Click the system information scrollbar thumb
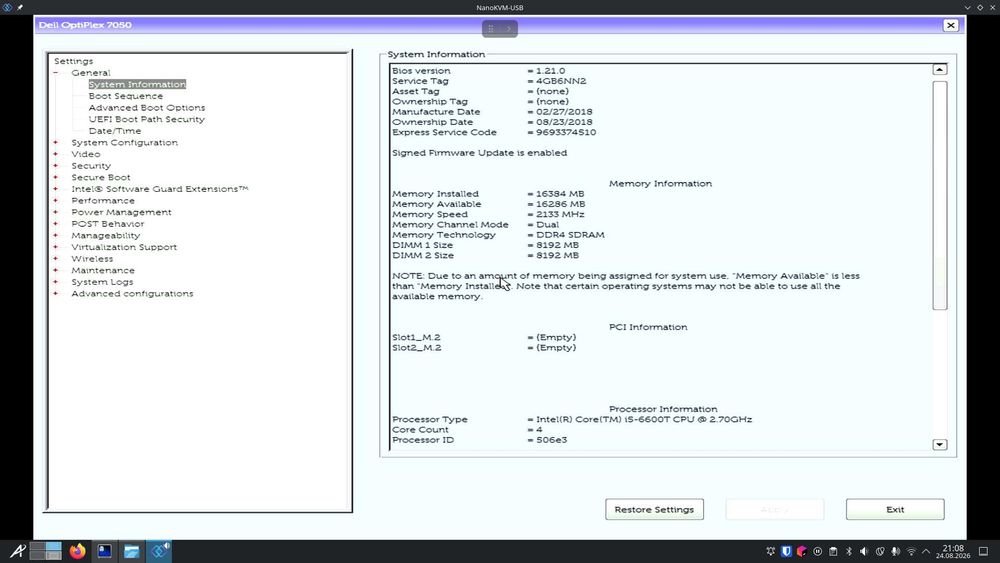Image resolution: width=1000 pixels, height=563 pixels. pos(939,196)
